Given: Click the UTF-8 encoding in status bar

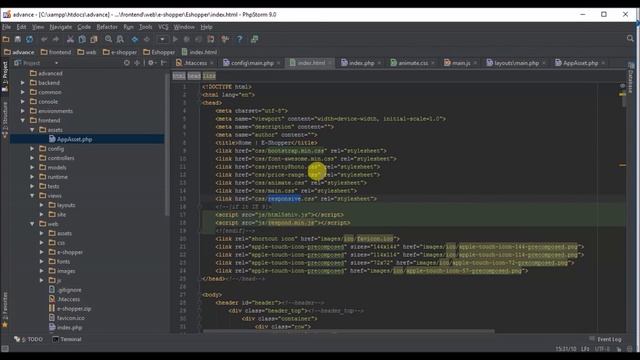Looking at the screenshot, I should pyautogui.click(x=602, y=349).
